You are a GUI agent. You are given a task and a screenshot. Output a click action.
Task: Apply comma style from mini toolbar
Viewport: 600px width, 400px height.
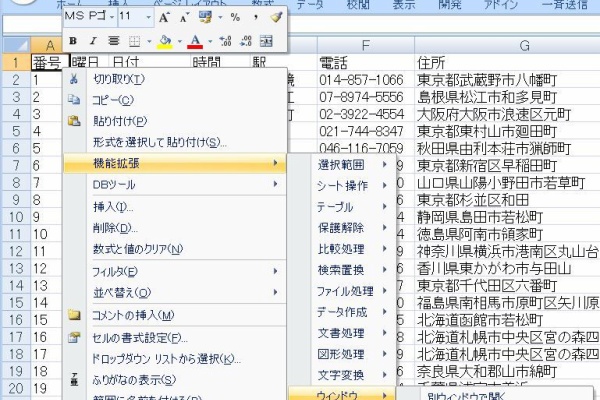[x=256, y=17]
